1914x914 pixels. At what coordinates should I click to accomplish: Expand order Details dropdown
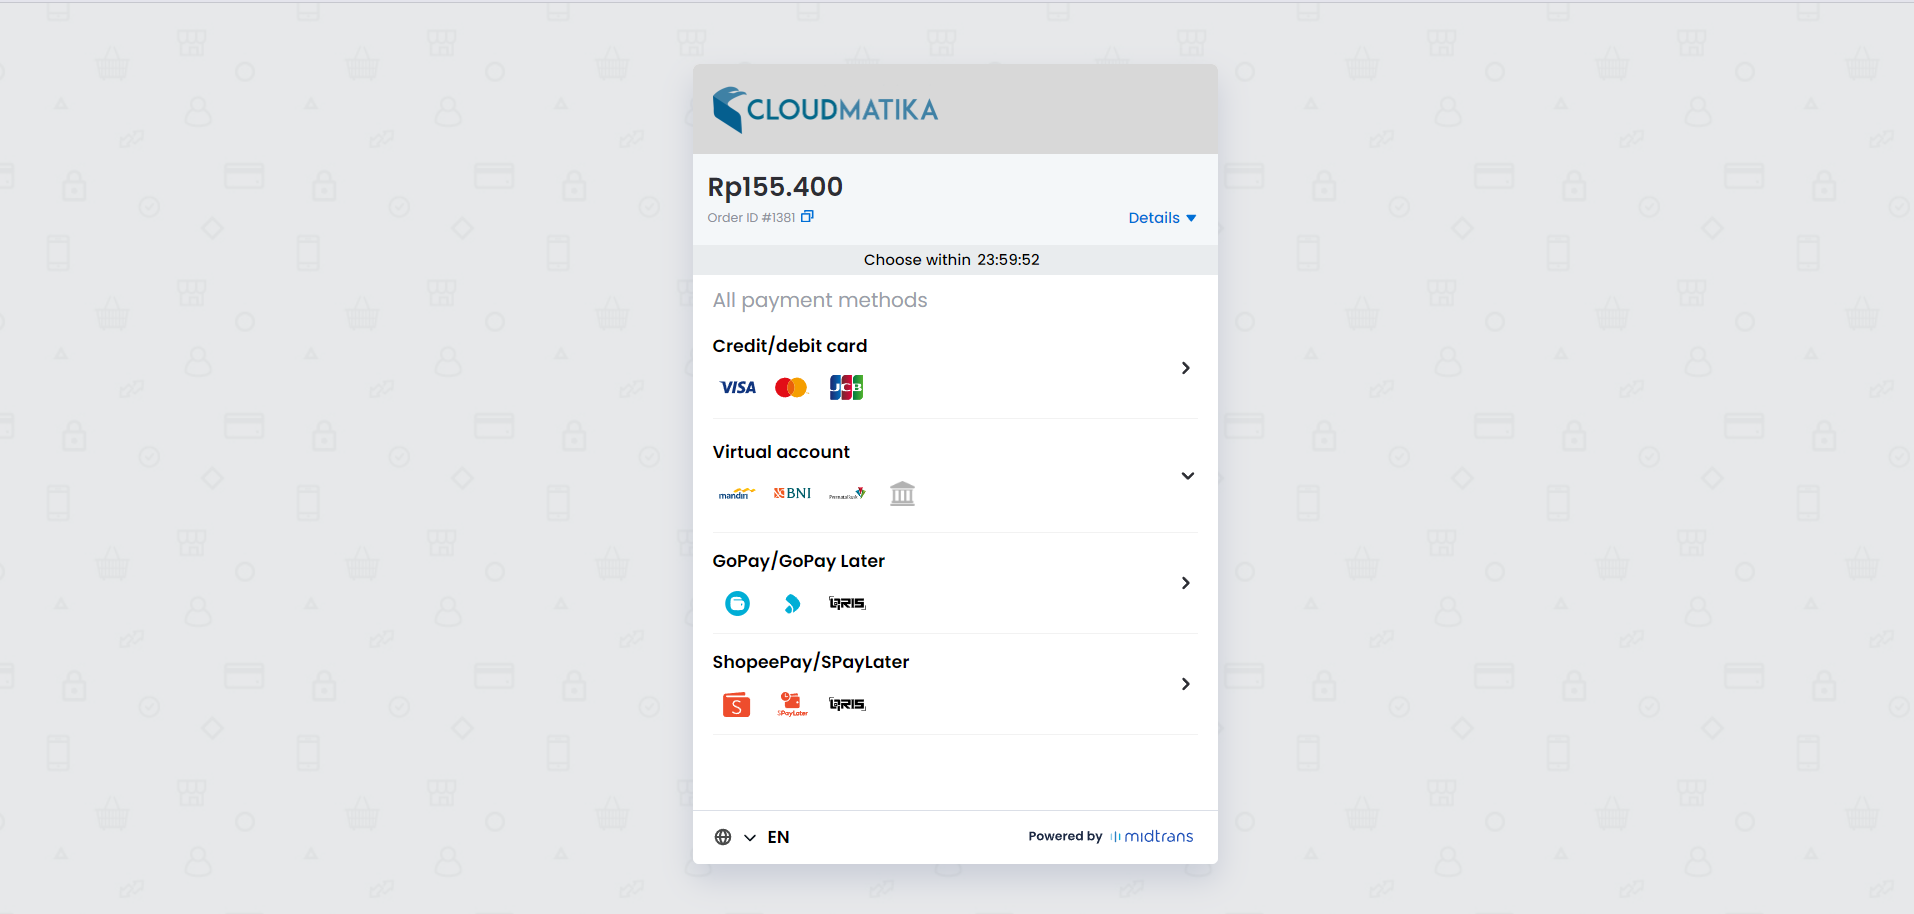click(1162, 218)
